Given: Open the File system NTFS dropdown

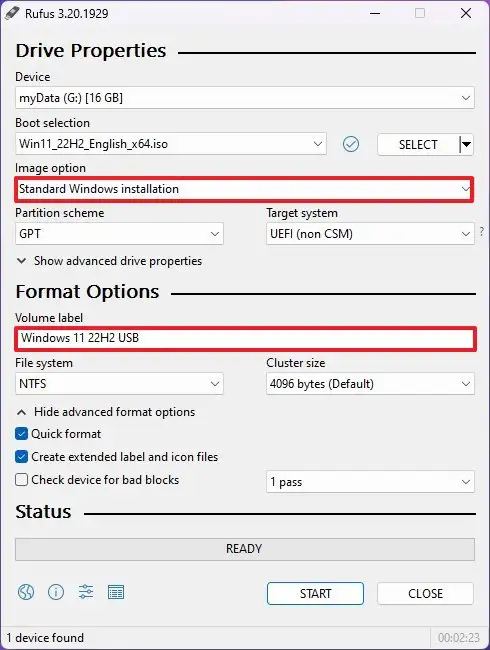Looking at the screenshot, I should [x=119, y=383].
